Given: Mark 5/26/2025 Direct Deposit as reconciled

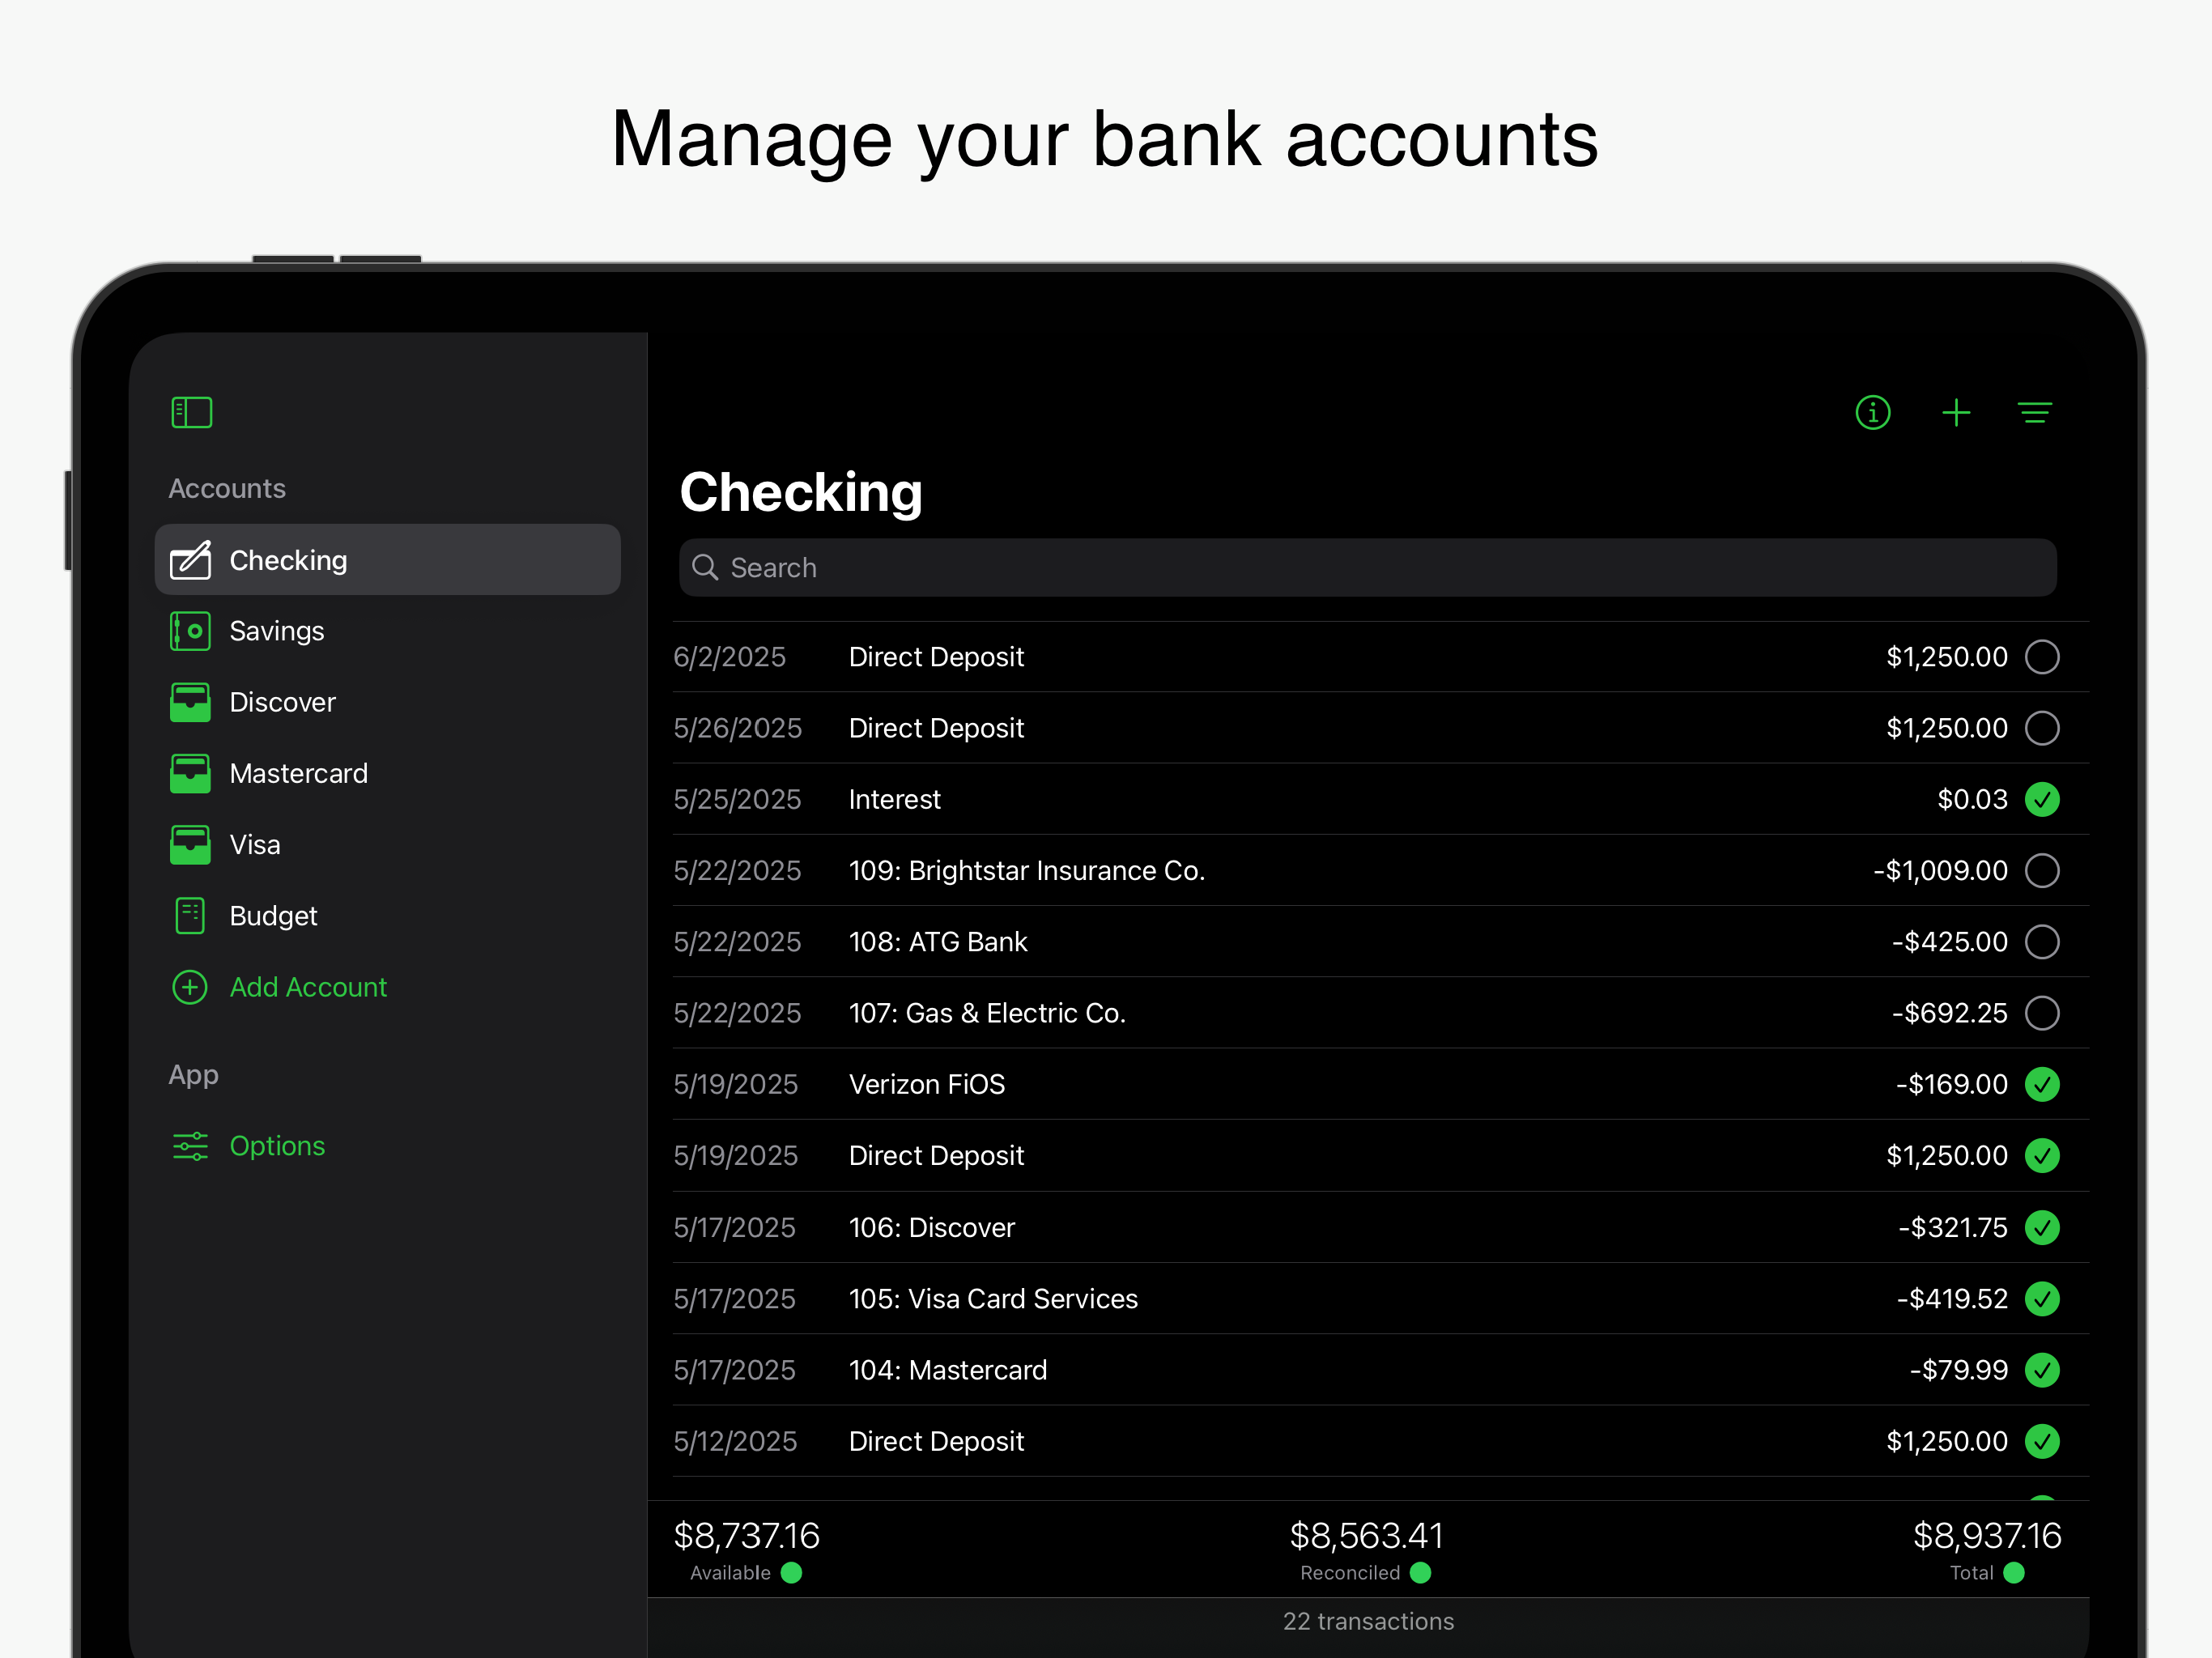Looking at the screenshot, I should (x=2041, y=728).
